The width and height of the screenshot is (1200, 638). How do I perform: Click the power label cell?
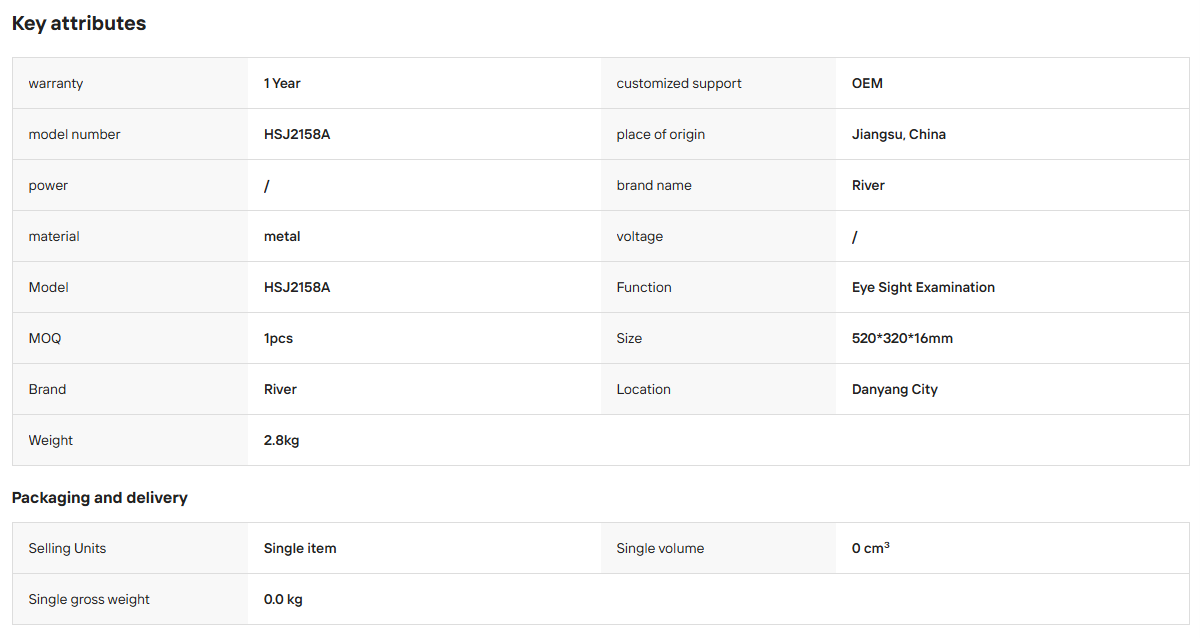point(130,185)
